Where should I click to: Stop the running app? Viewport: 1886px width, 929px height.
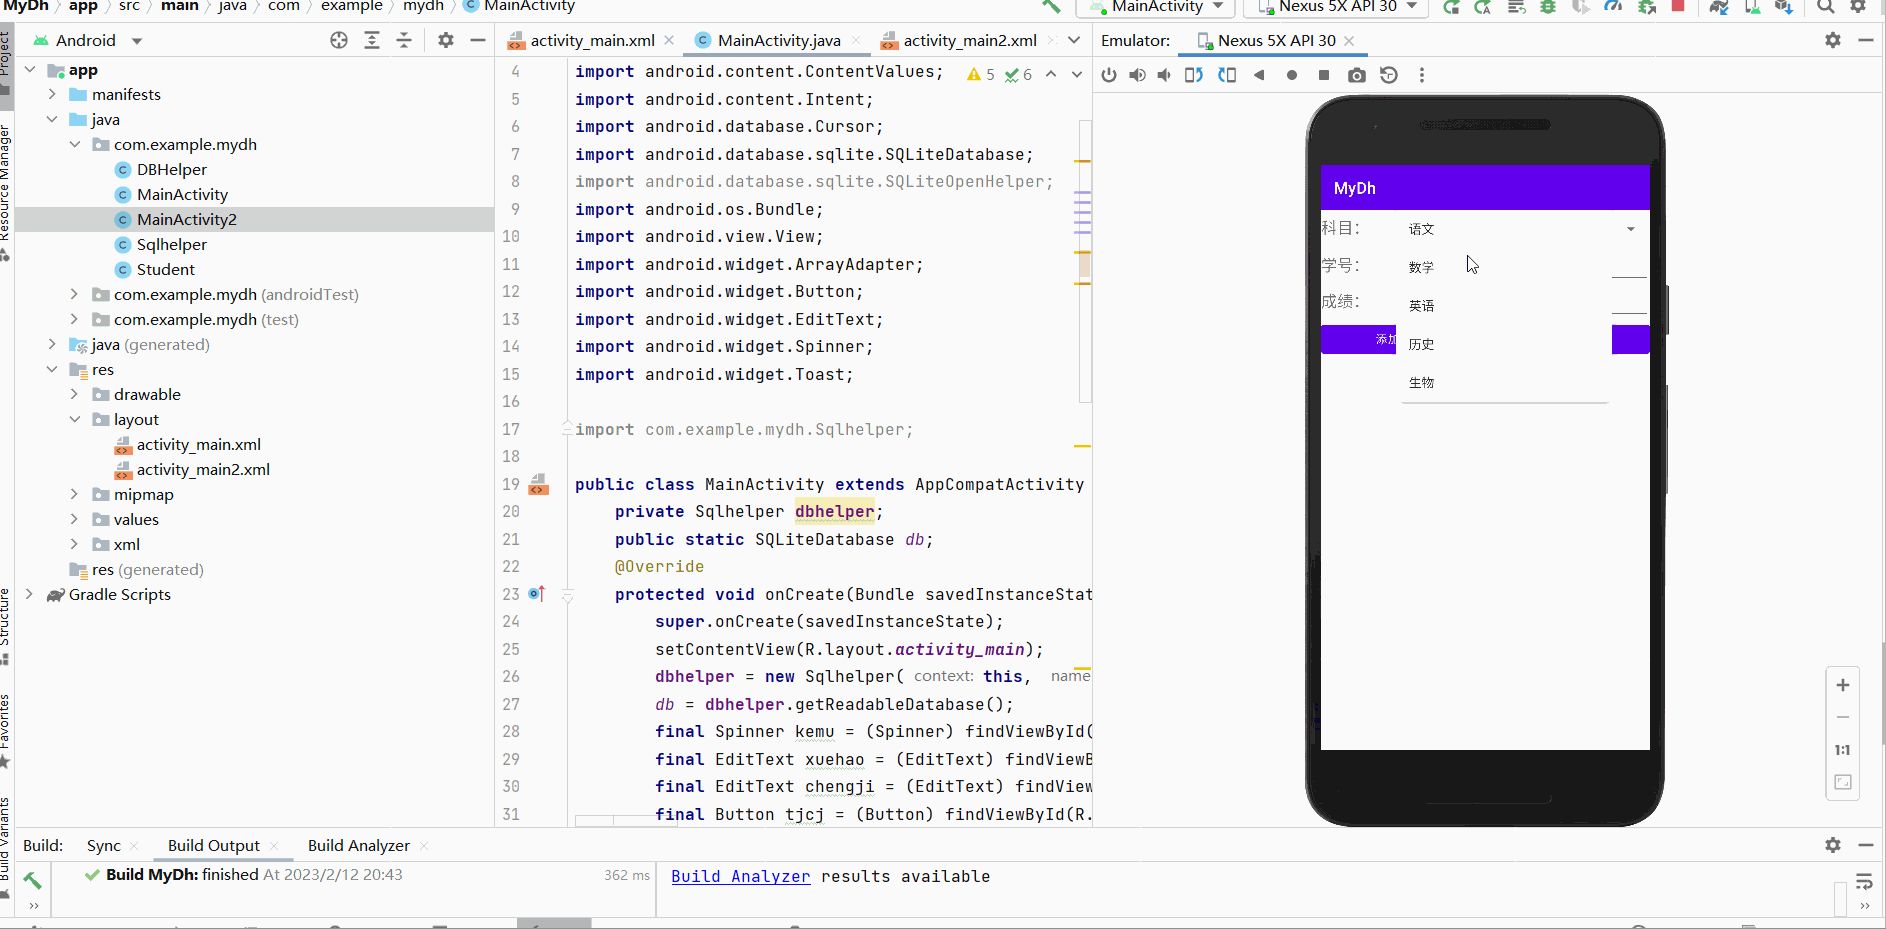coord(1679,7)
